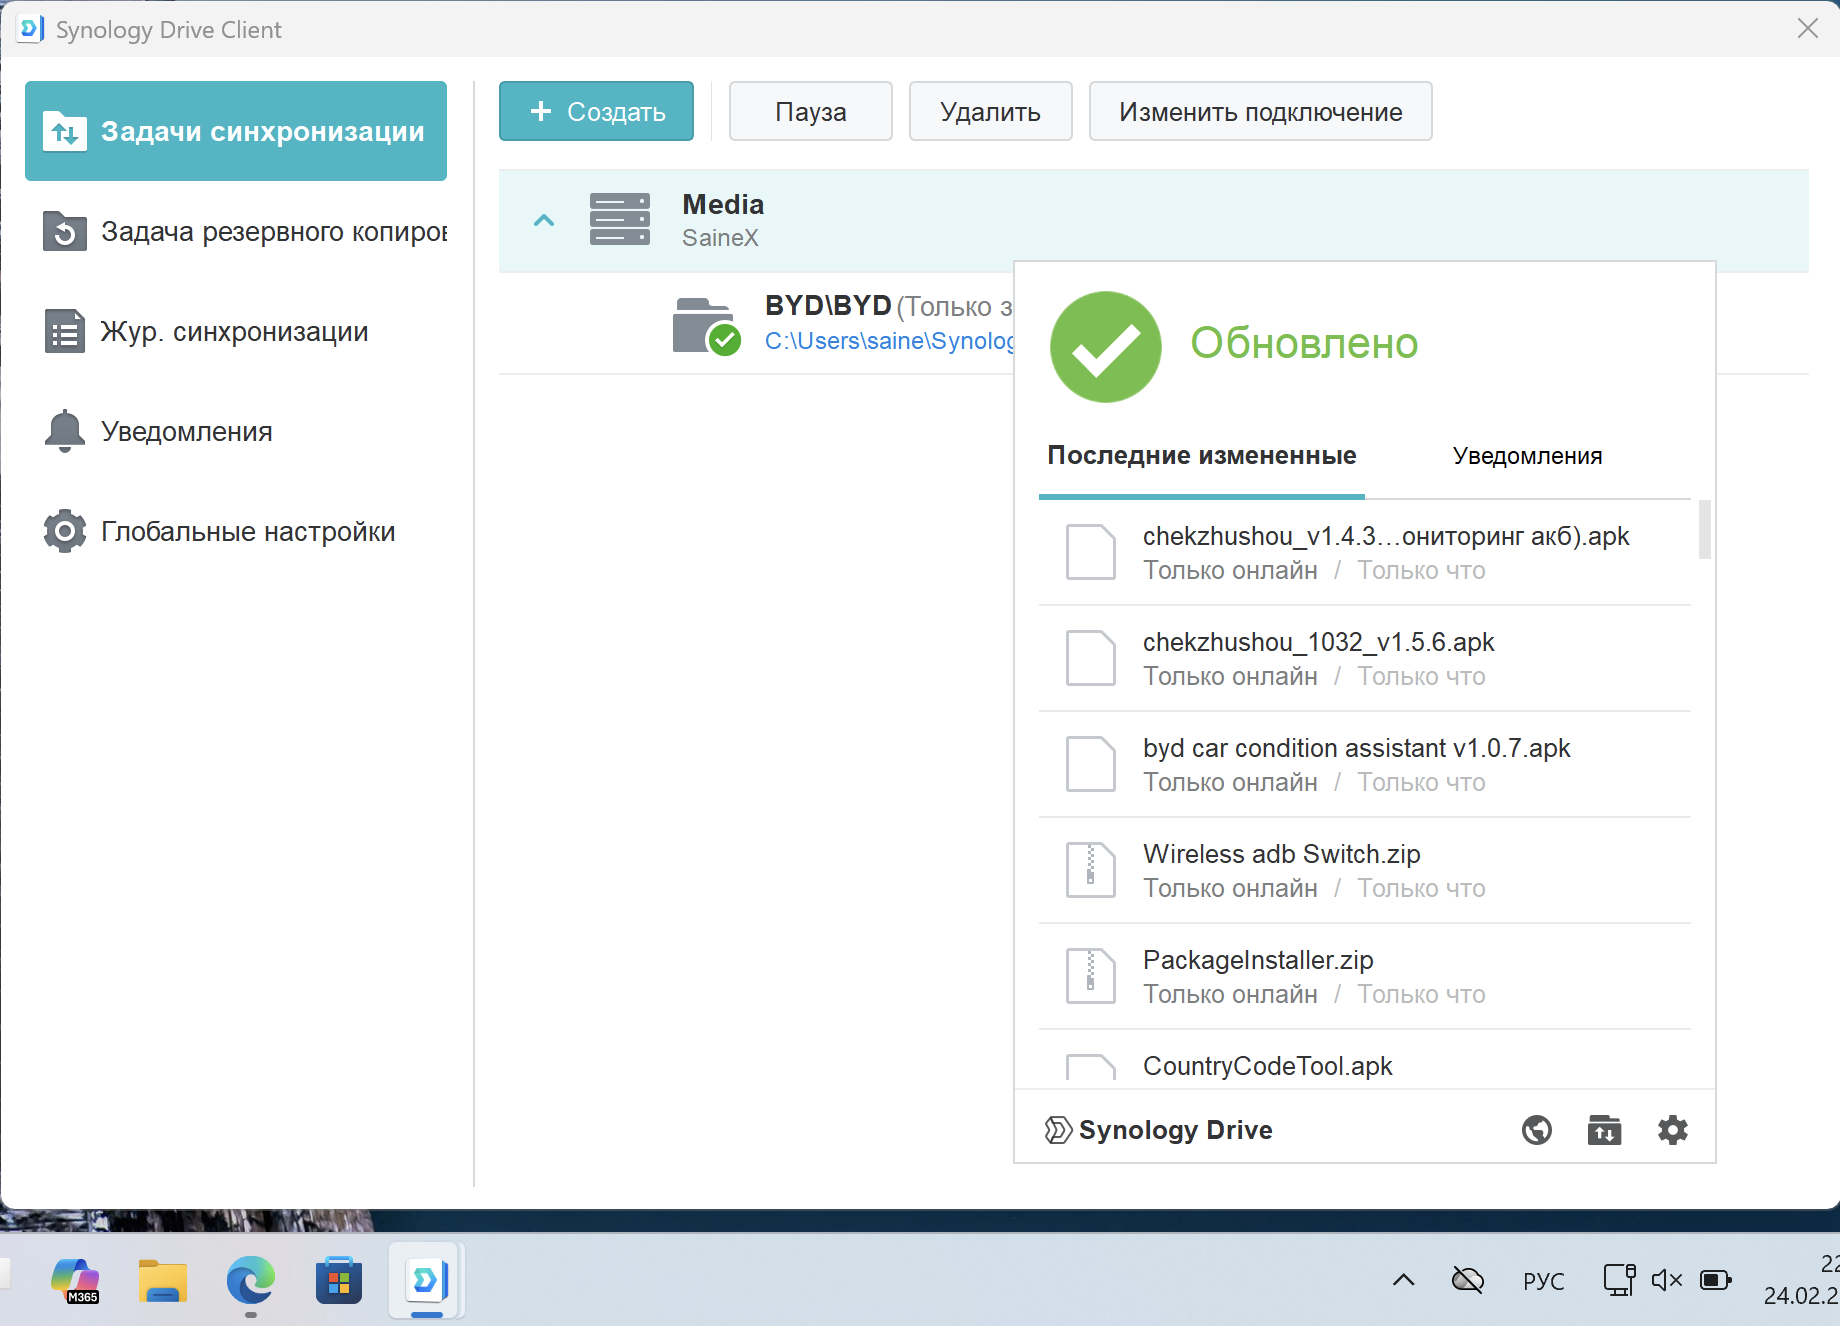Click the Создать button
The width and height of the screenshot is (1840, 1326).
point(596,111)
